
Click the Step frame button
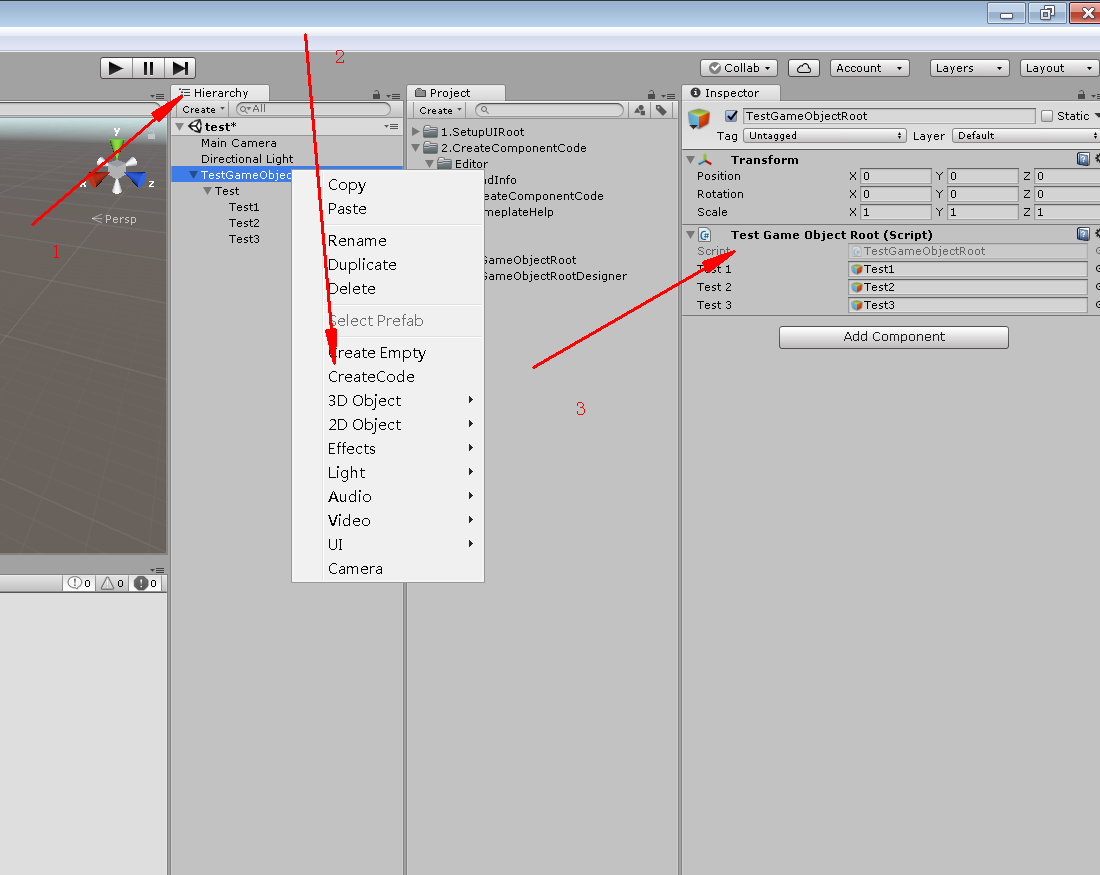[180, 68]
